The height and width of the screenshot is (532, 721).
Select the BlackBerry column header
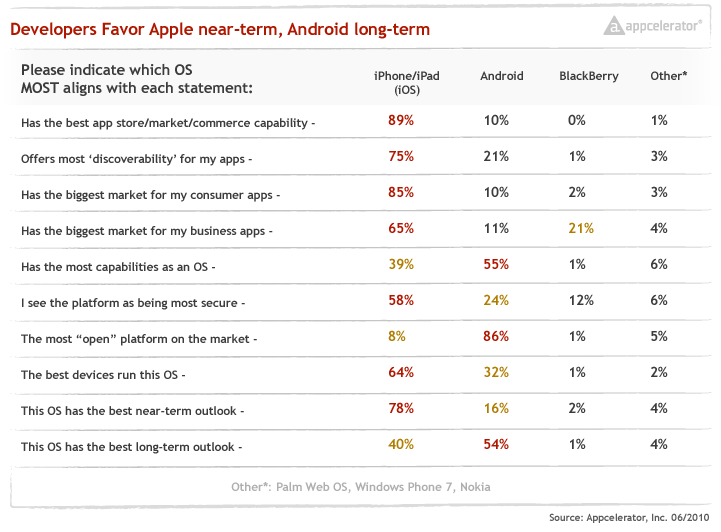(588, 76)
